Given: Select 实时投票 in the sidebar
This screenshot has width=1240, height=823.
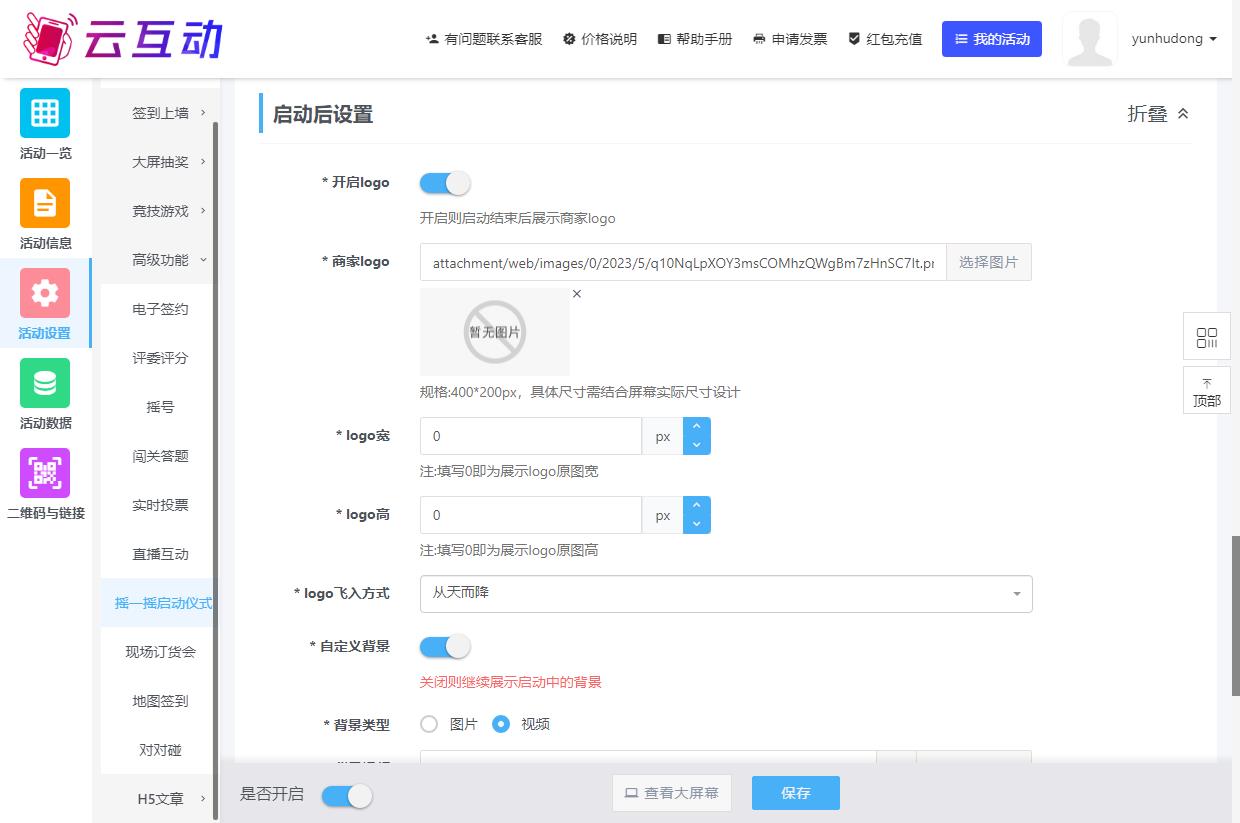Looking at the screenshot, I should tap(160, 505).
